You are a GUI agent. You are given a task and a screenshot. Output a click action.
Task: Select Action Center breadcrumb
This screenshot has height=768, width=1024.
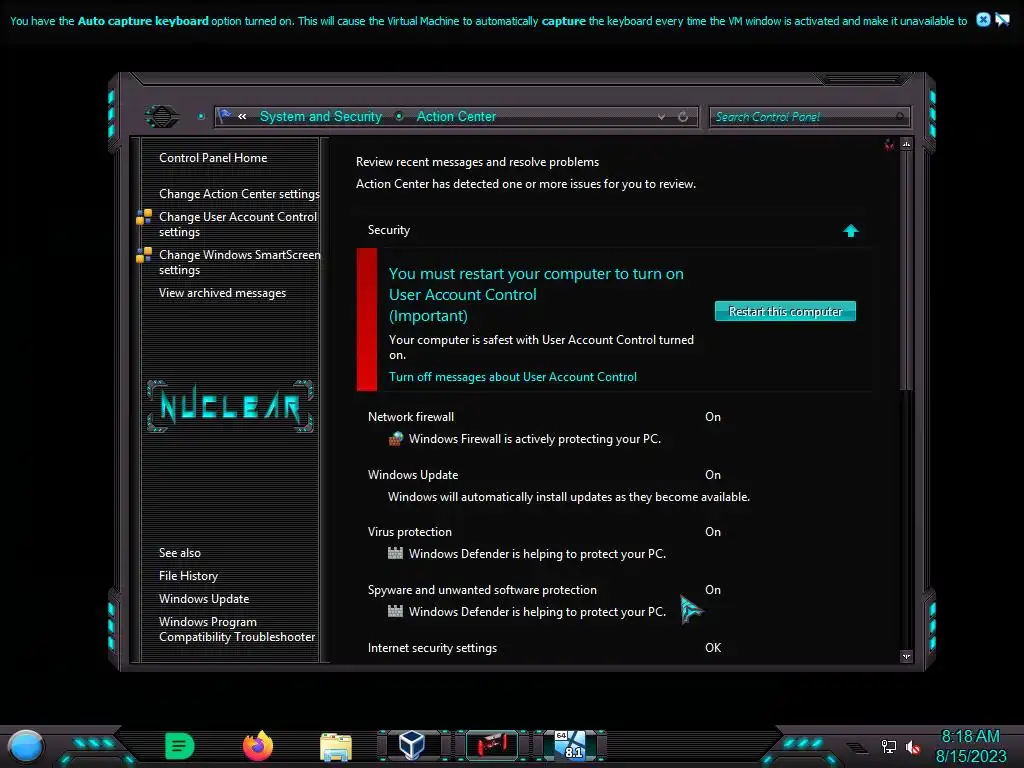[x=456, y=116]
